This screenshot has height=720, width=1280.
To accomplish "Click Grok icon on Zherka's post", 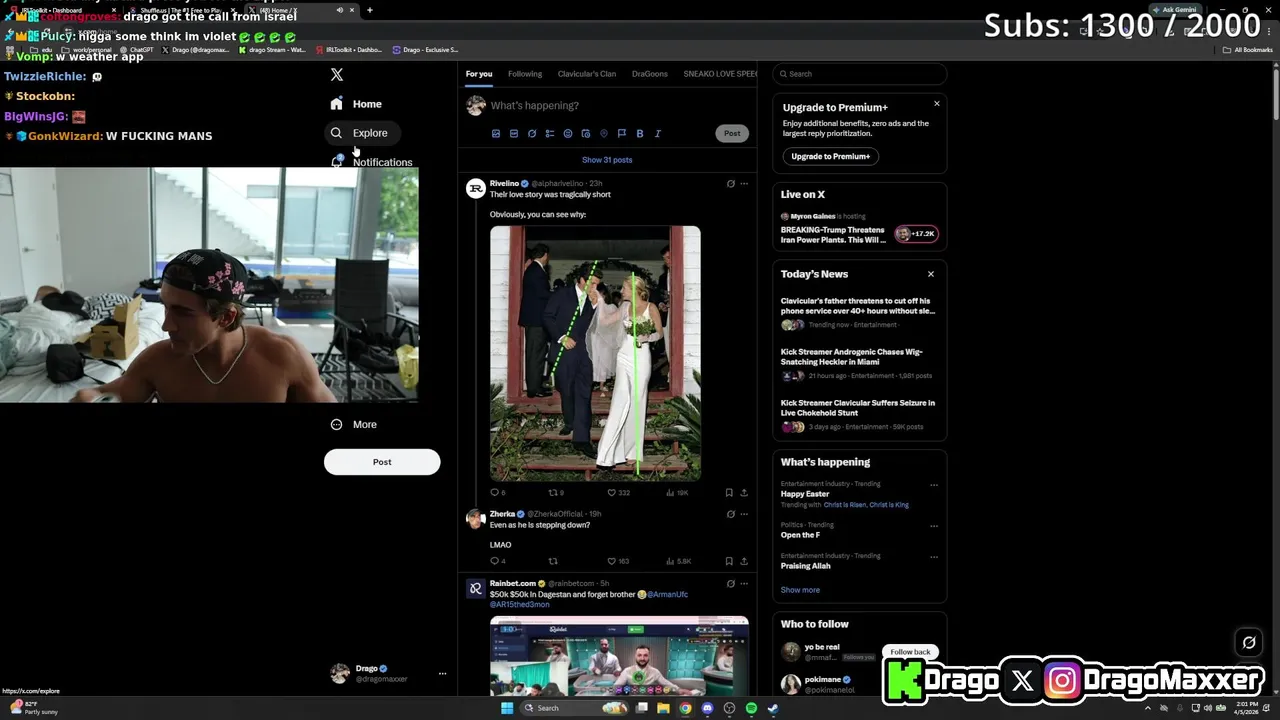I will point(730,514).
